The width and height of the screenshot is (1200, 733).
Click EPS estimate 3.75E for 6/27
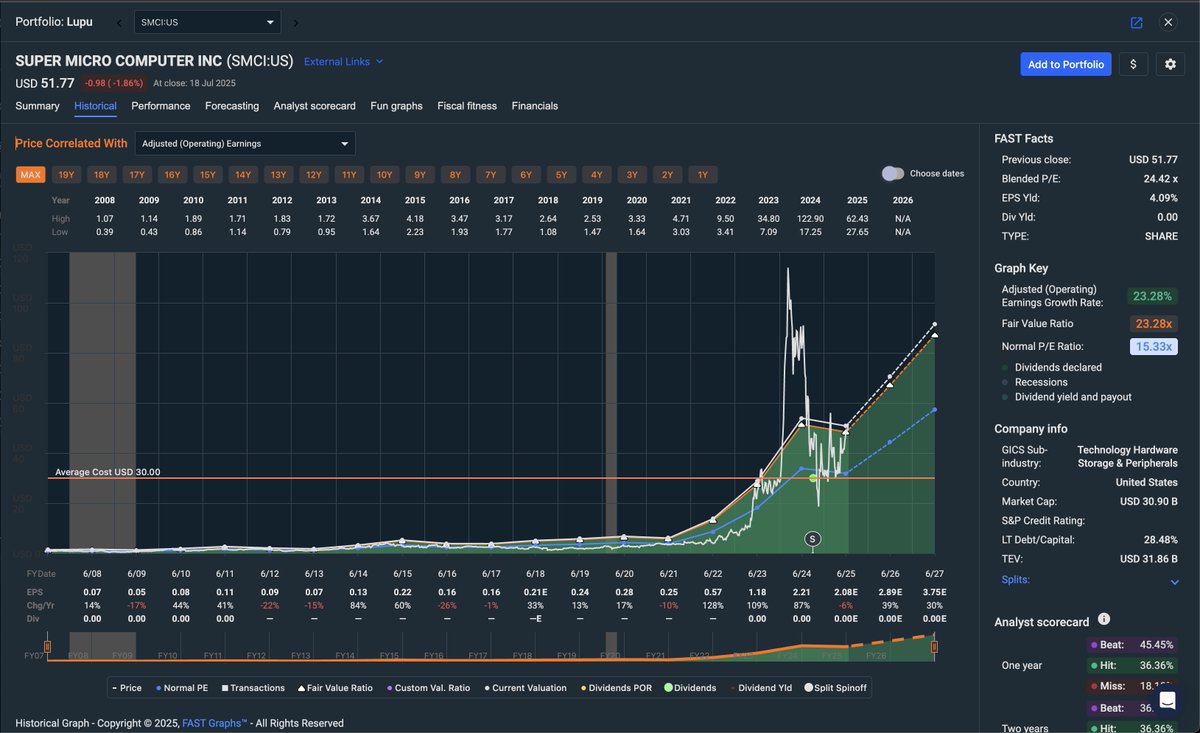tap(933, 591)
